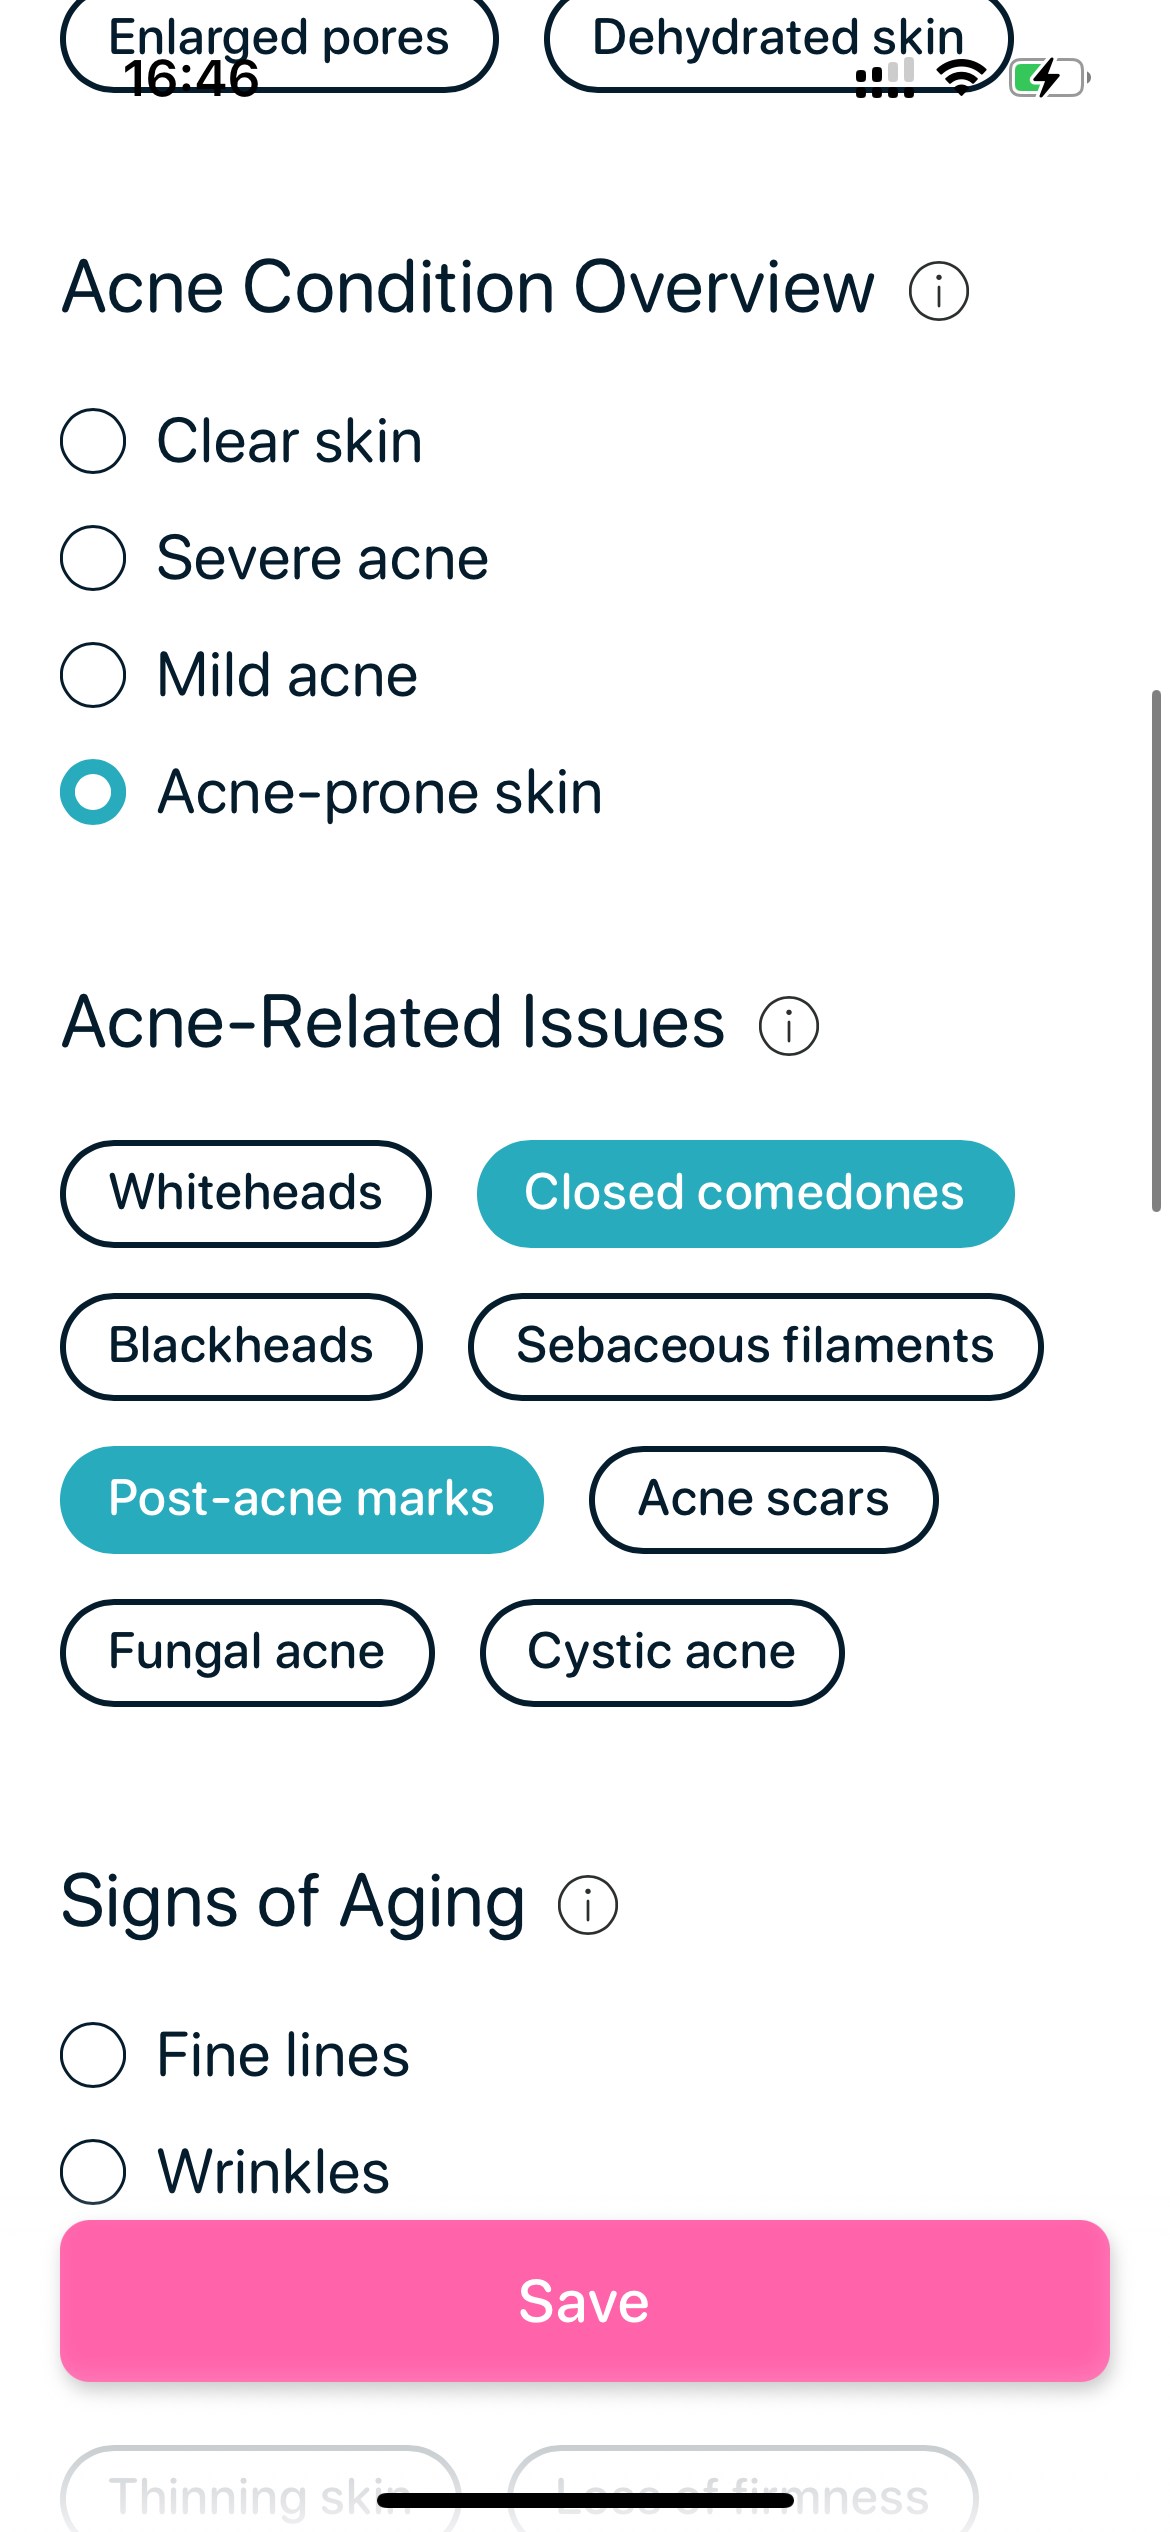The height and width of the screenshot is (2532, 1170).
Task: Deselect the Closed comedones tag
Action: click(x=745, y=1193)
